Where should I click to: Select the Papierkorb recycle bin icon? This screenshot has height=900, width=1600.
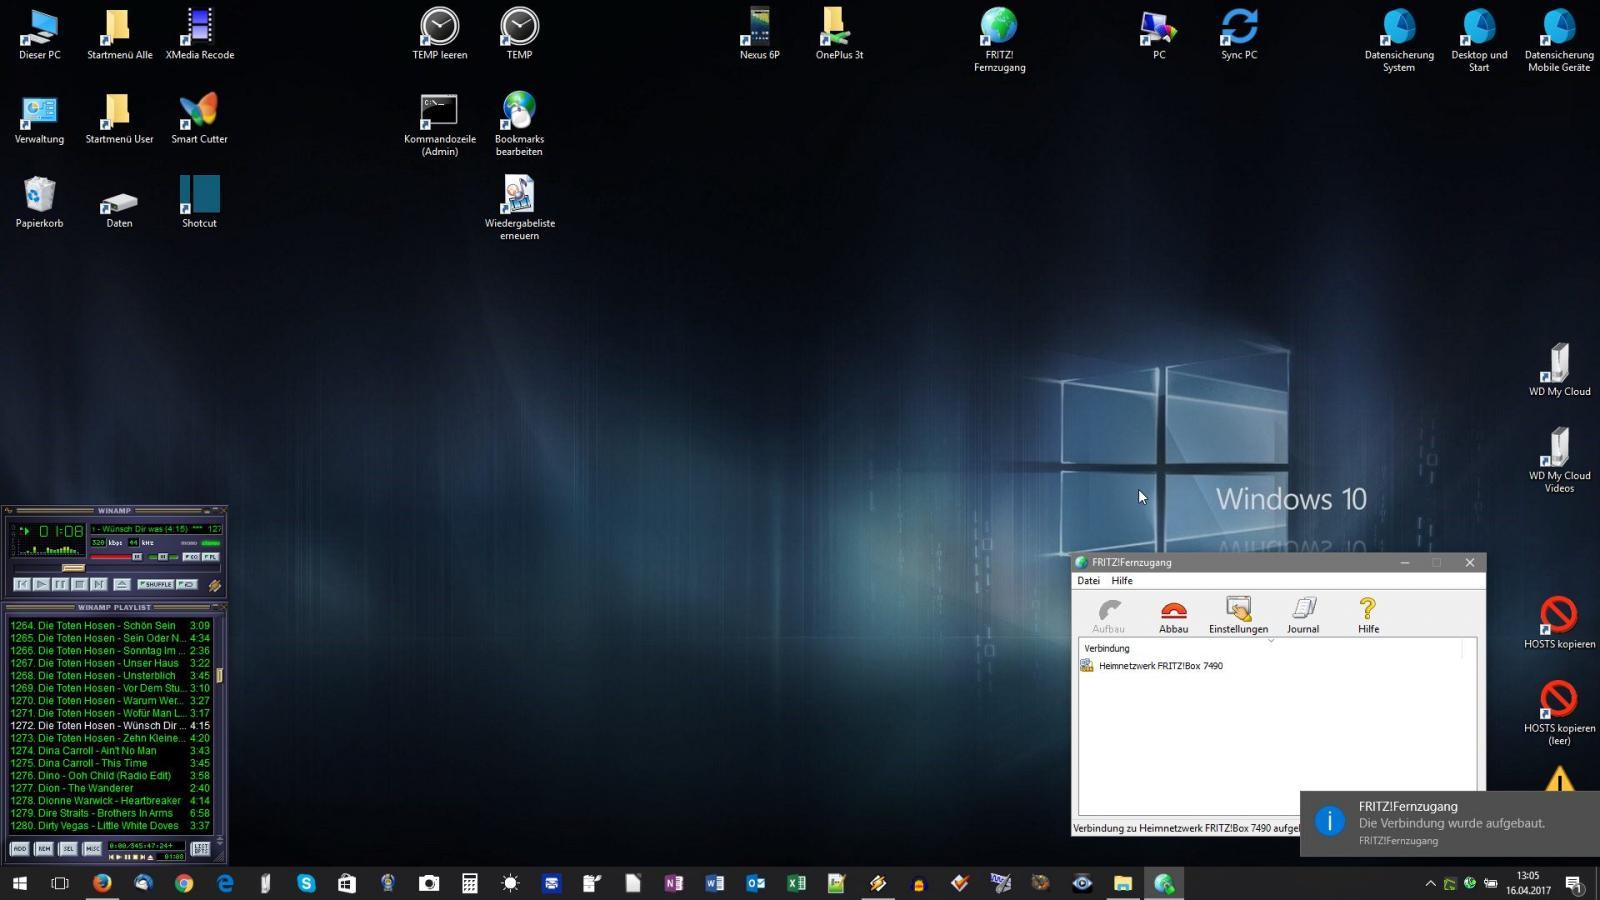[40, 203]
